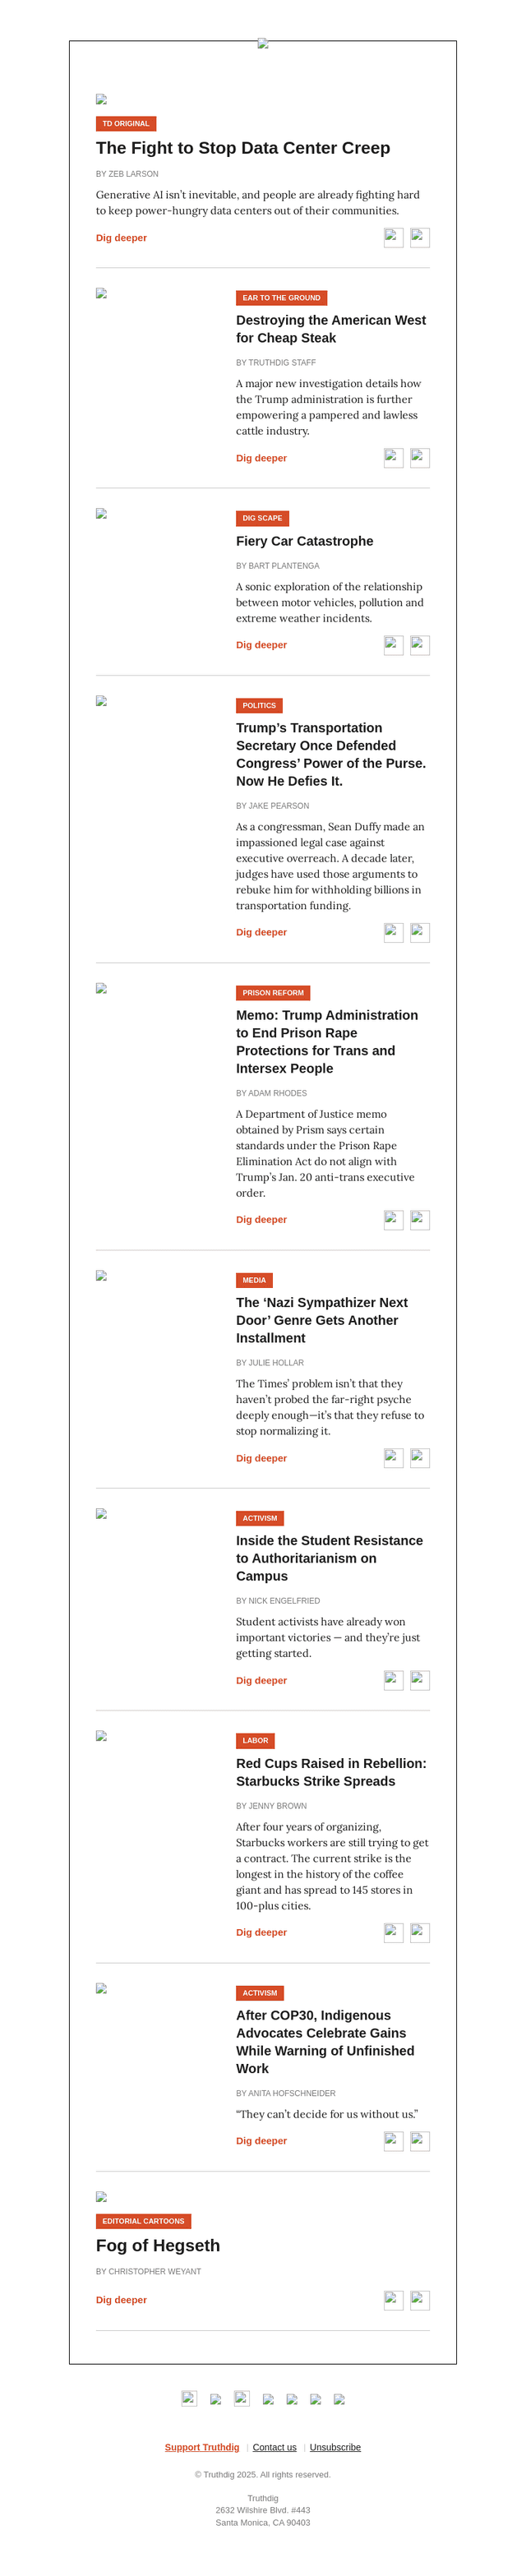
Task: Click the PRISON REFORM category tag
Action: point(273,993)
